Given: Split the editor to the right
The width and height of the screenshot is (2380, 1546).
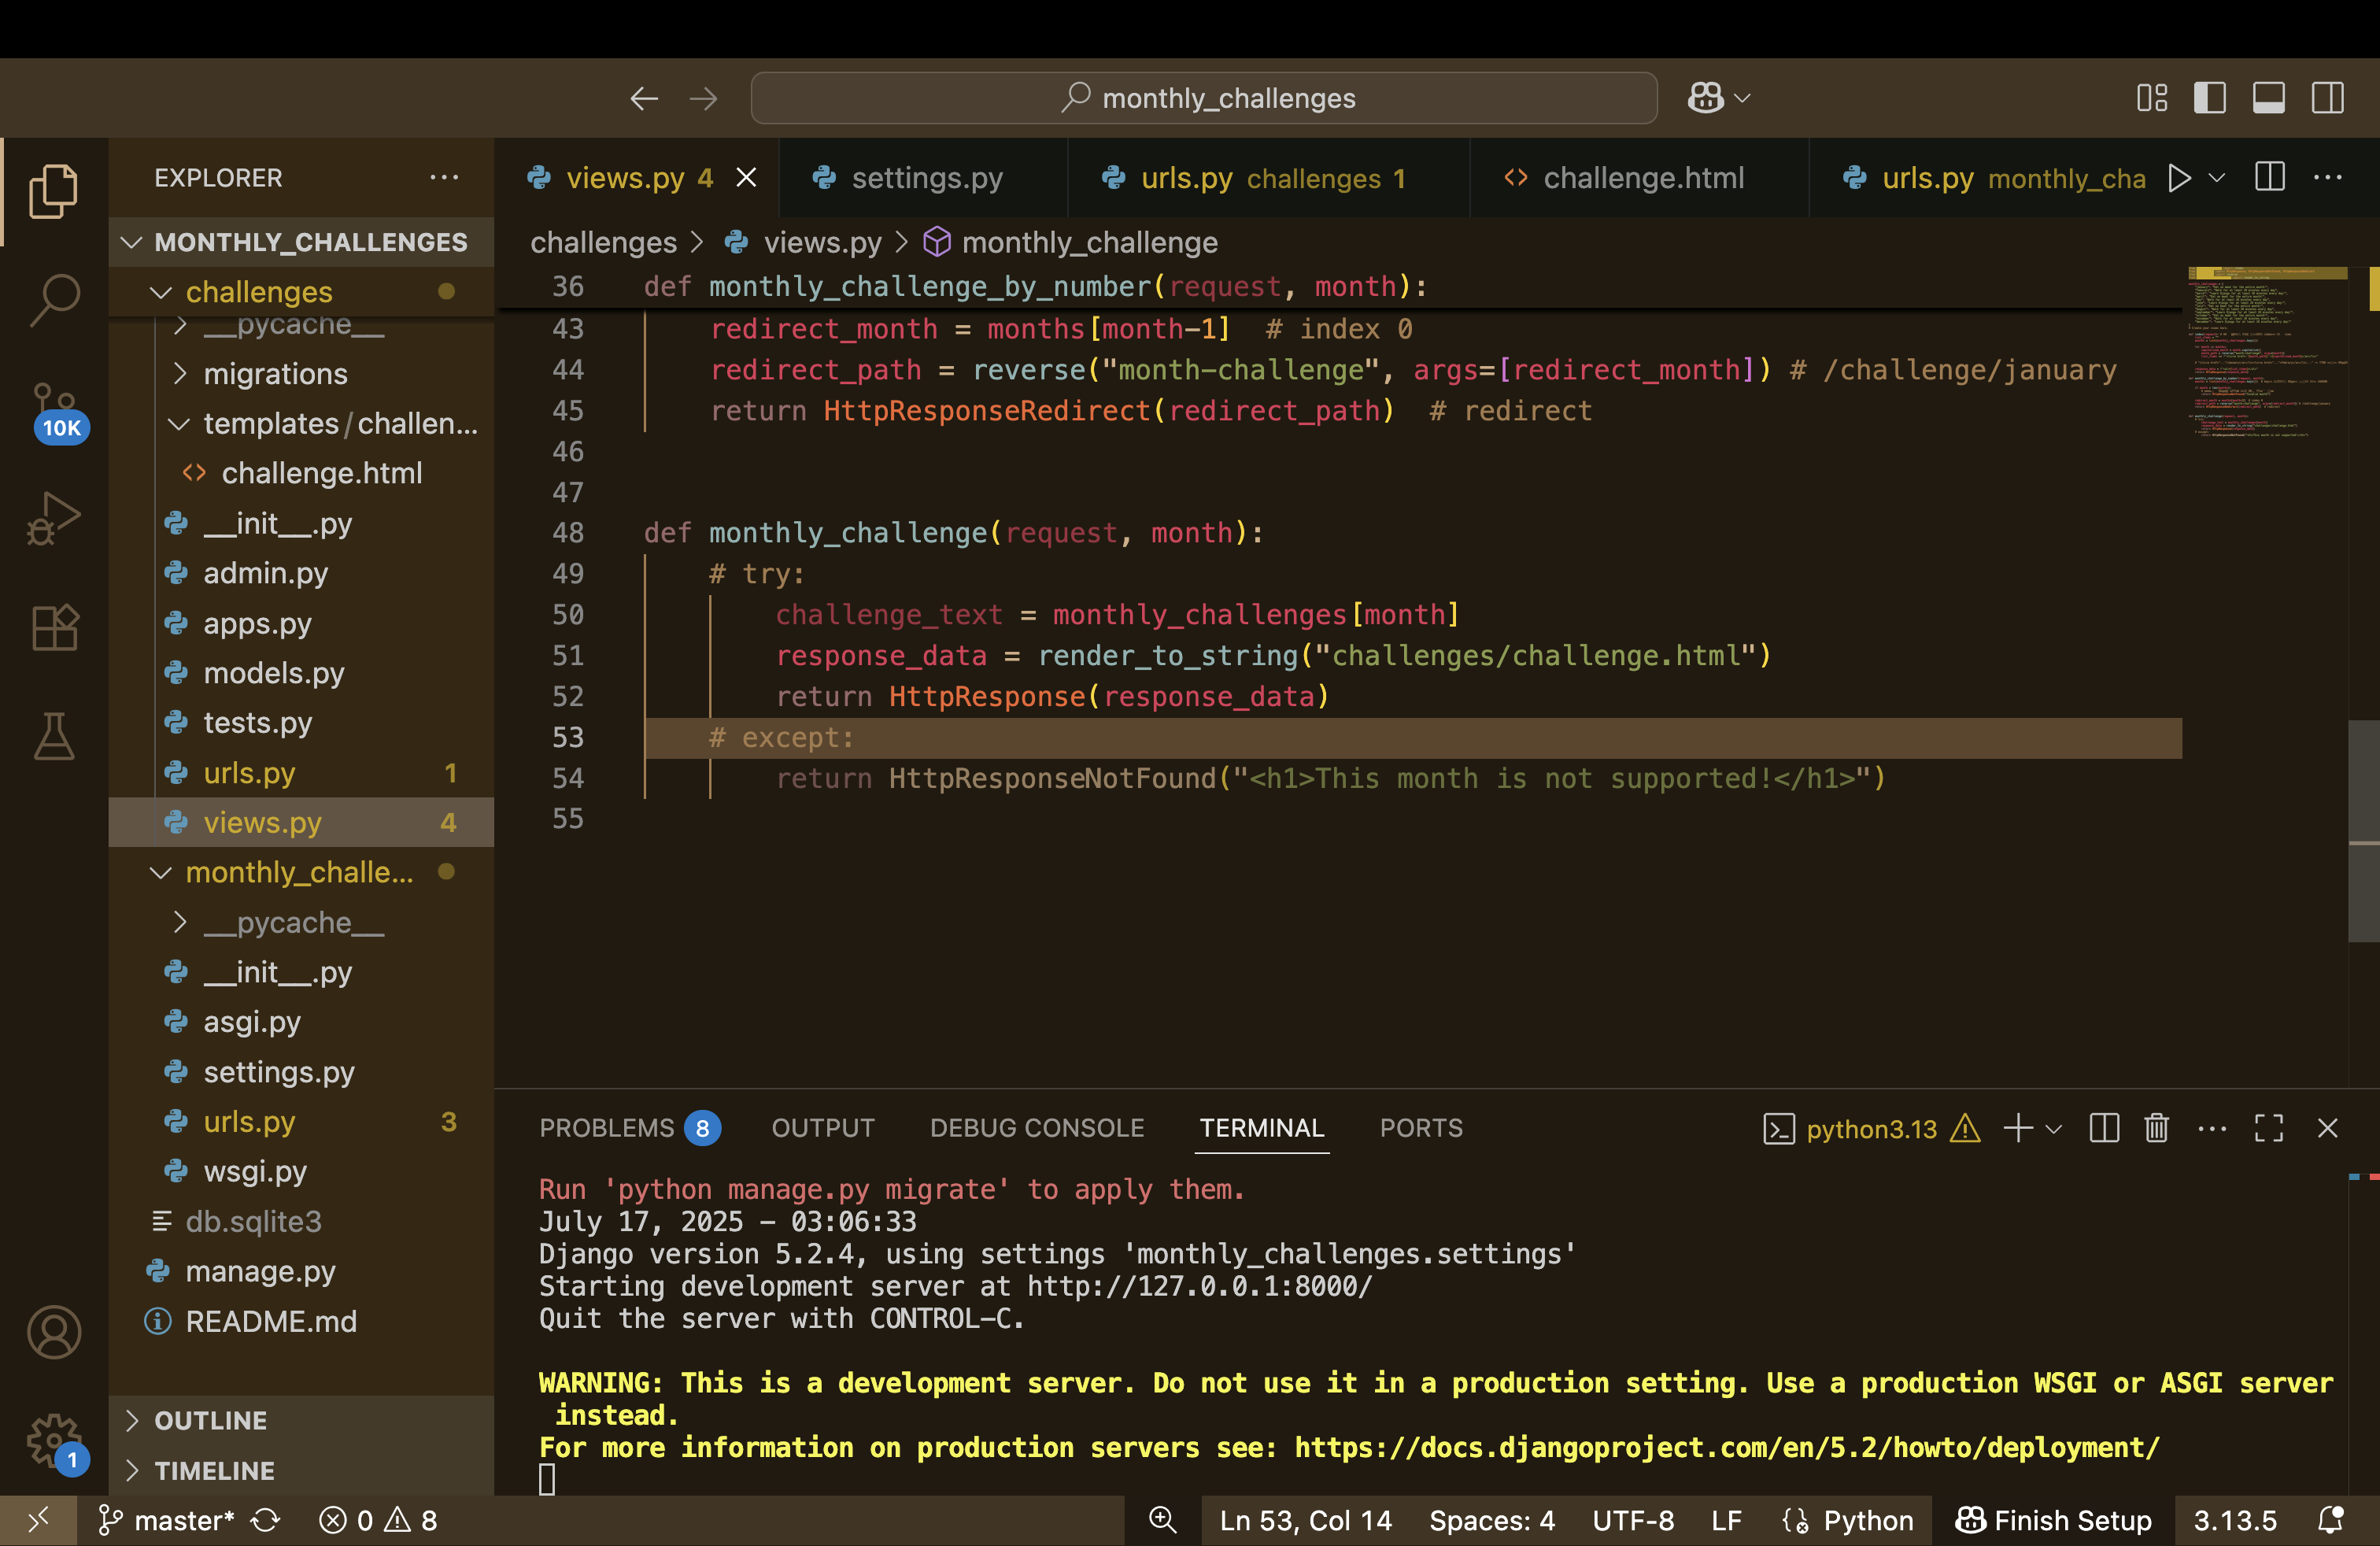Looking at the screenshot, I should point(2270,177).
